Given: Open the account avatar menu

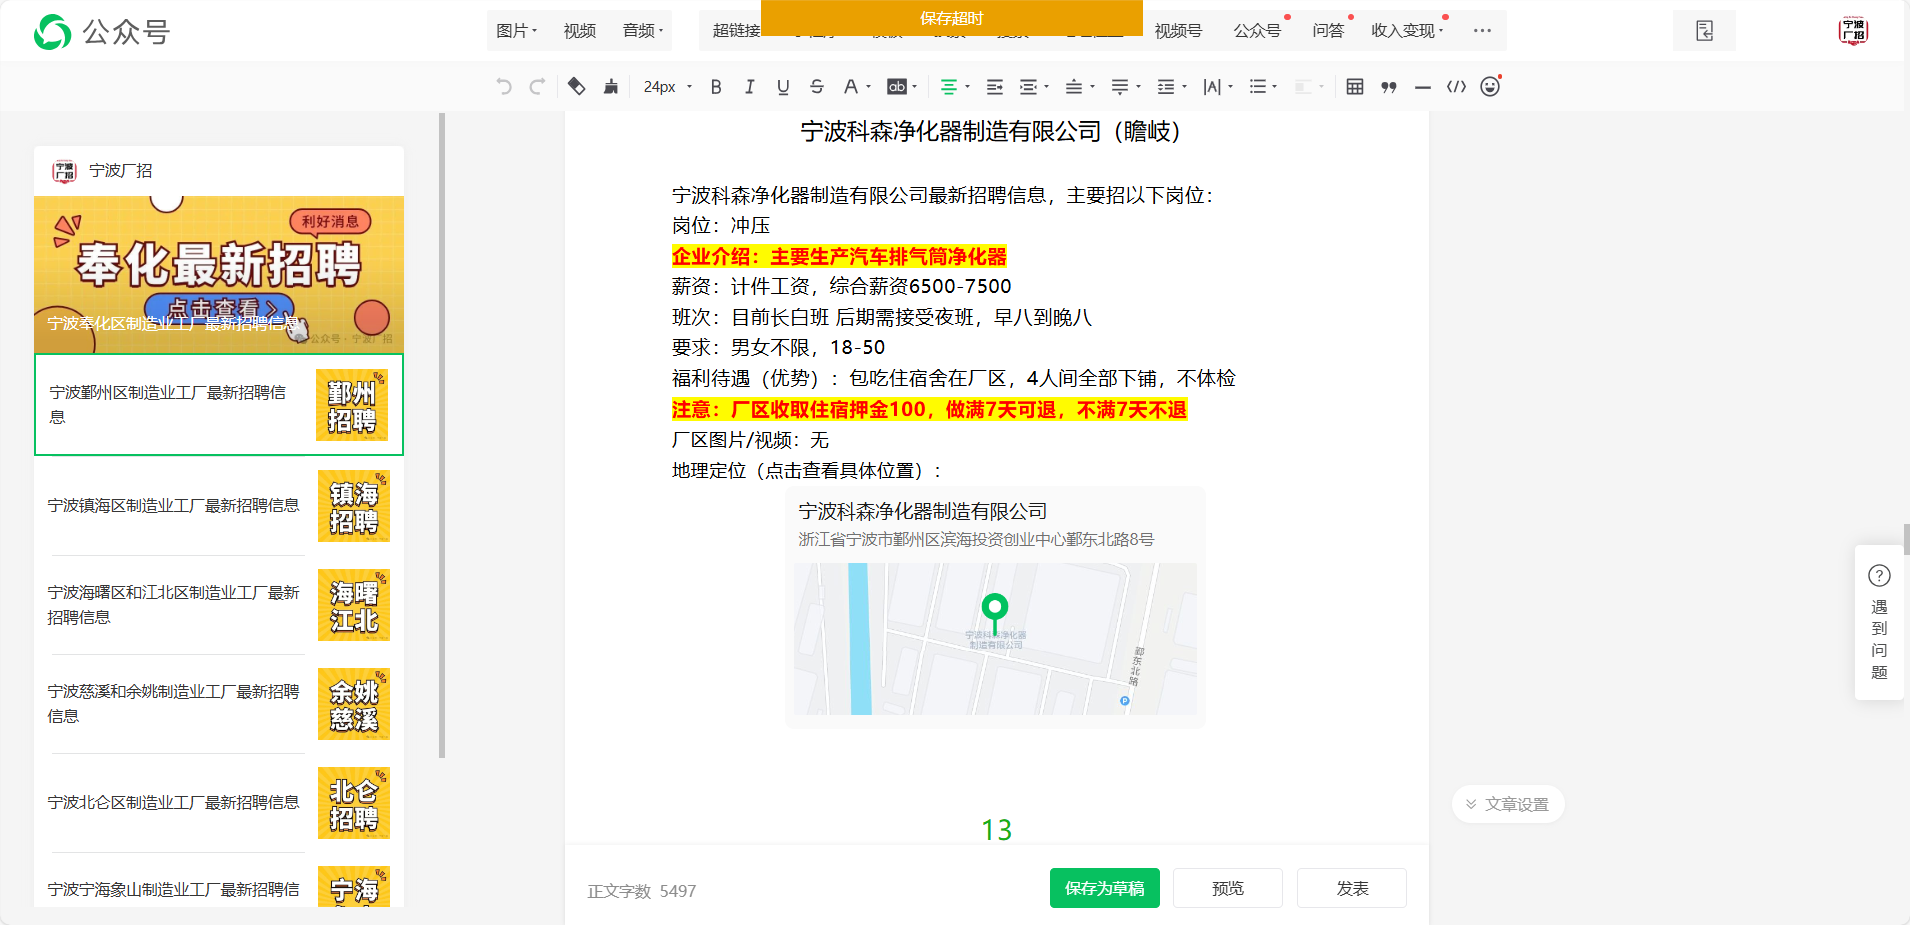Looking at the screenshot, I should [x=1853, y=31].
